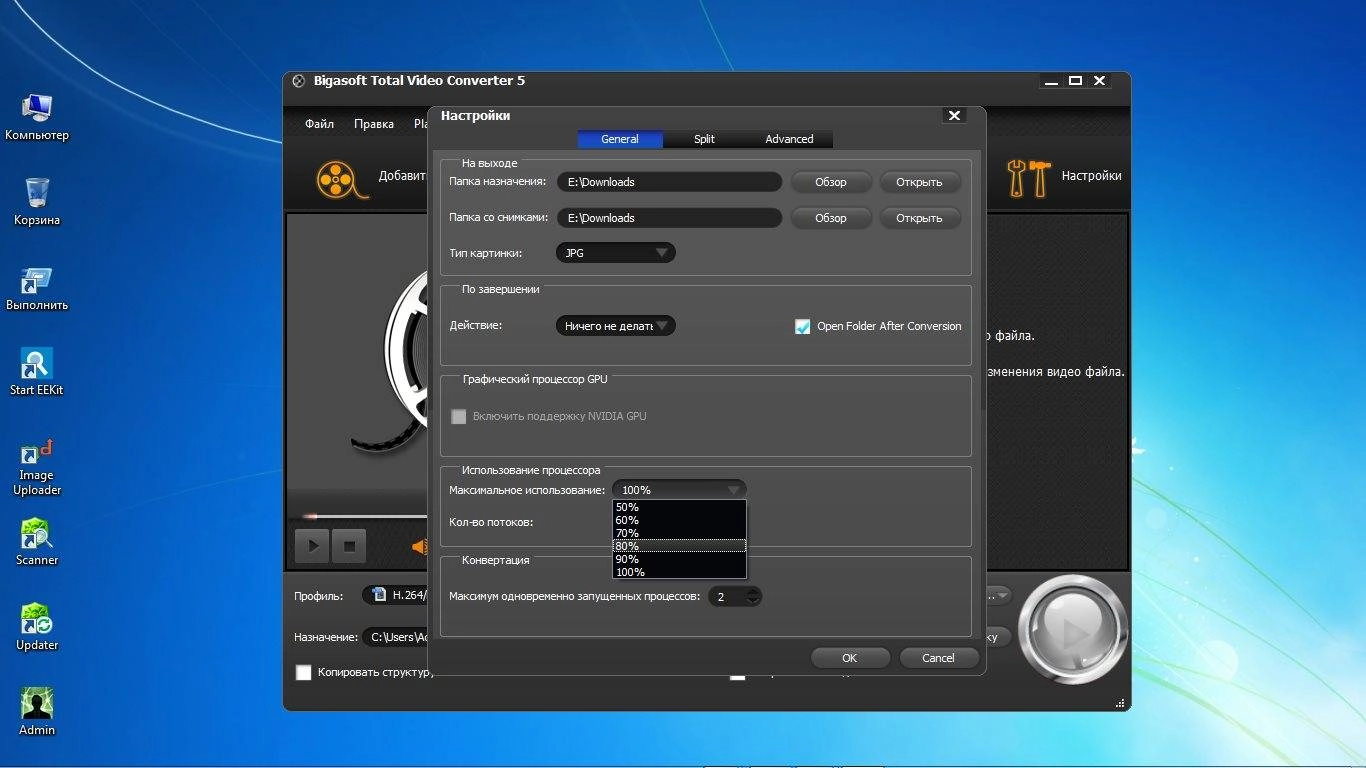Choose 80% from the CPU usage list
1366x768 pixels.
point(679,546)
